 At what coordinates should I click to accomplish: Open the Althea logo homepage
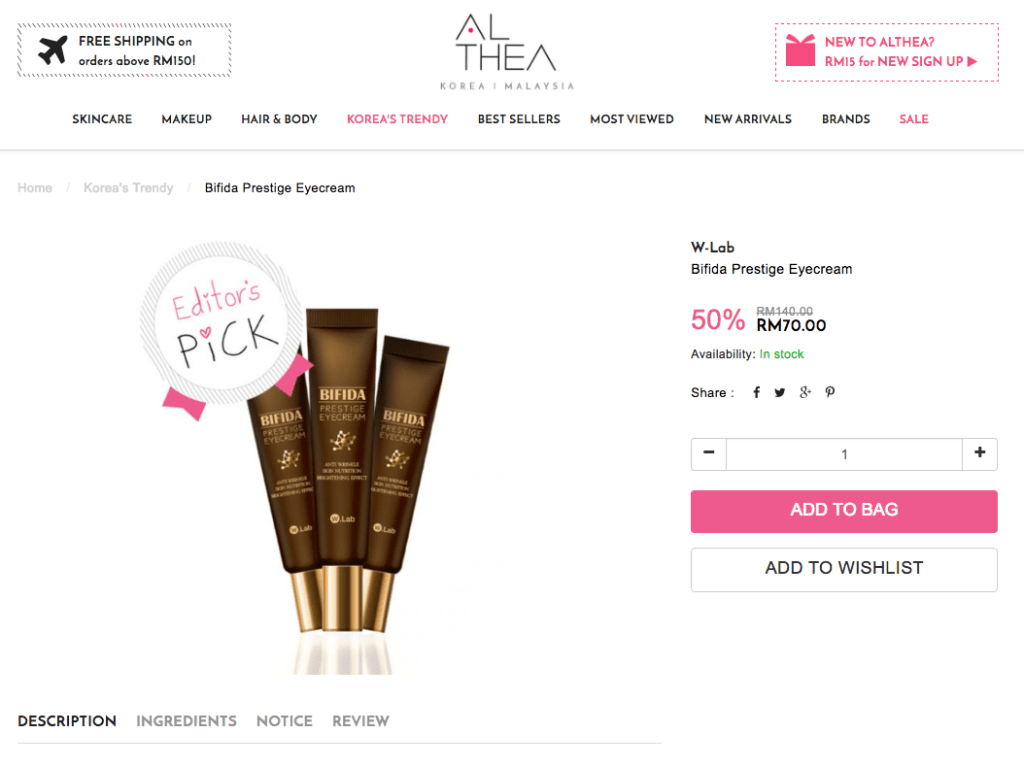(x=506, y=52)
